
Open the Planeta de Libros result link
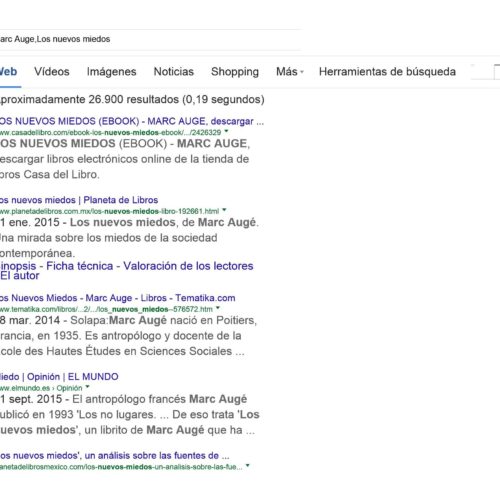coord(79,200)
